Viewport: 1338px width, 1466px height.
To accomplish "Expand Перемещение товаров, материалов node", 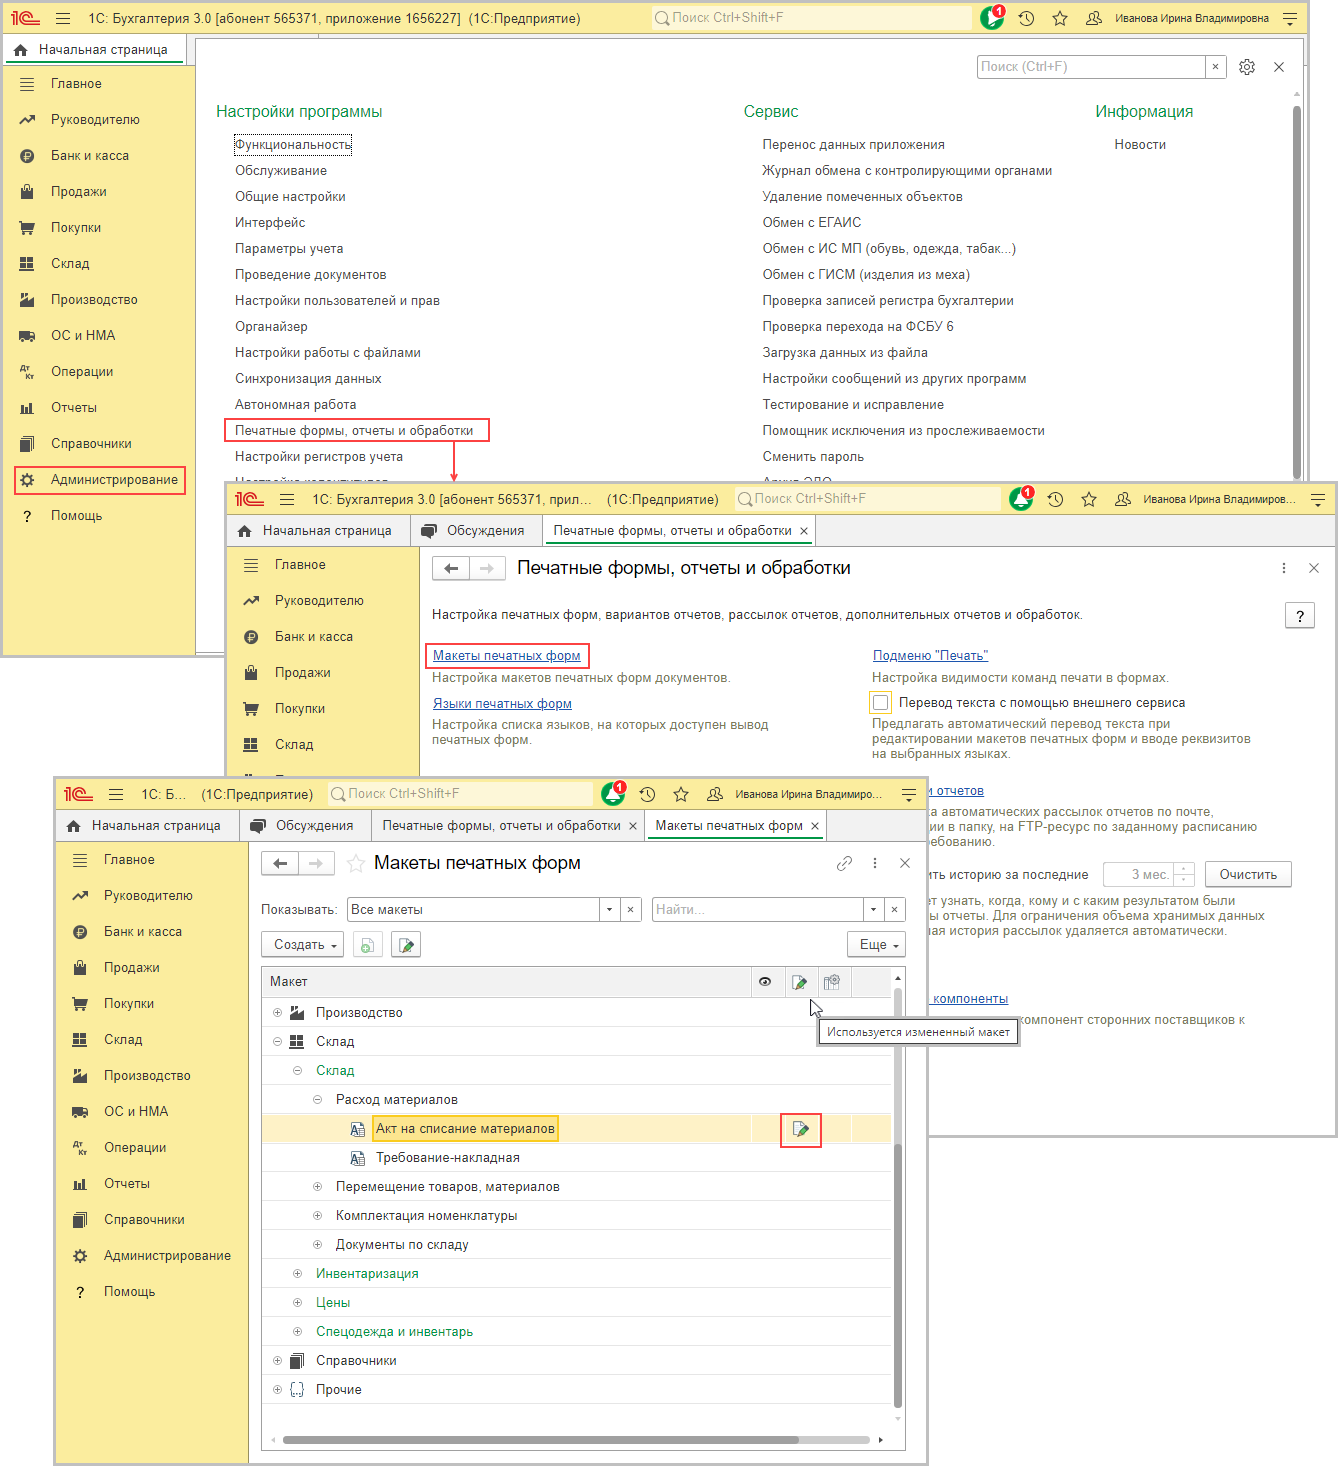I will click(x=317, y=1187).
